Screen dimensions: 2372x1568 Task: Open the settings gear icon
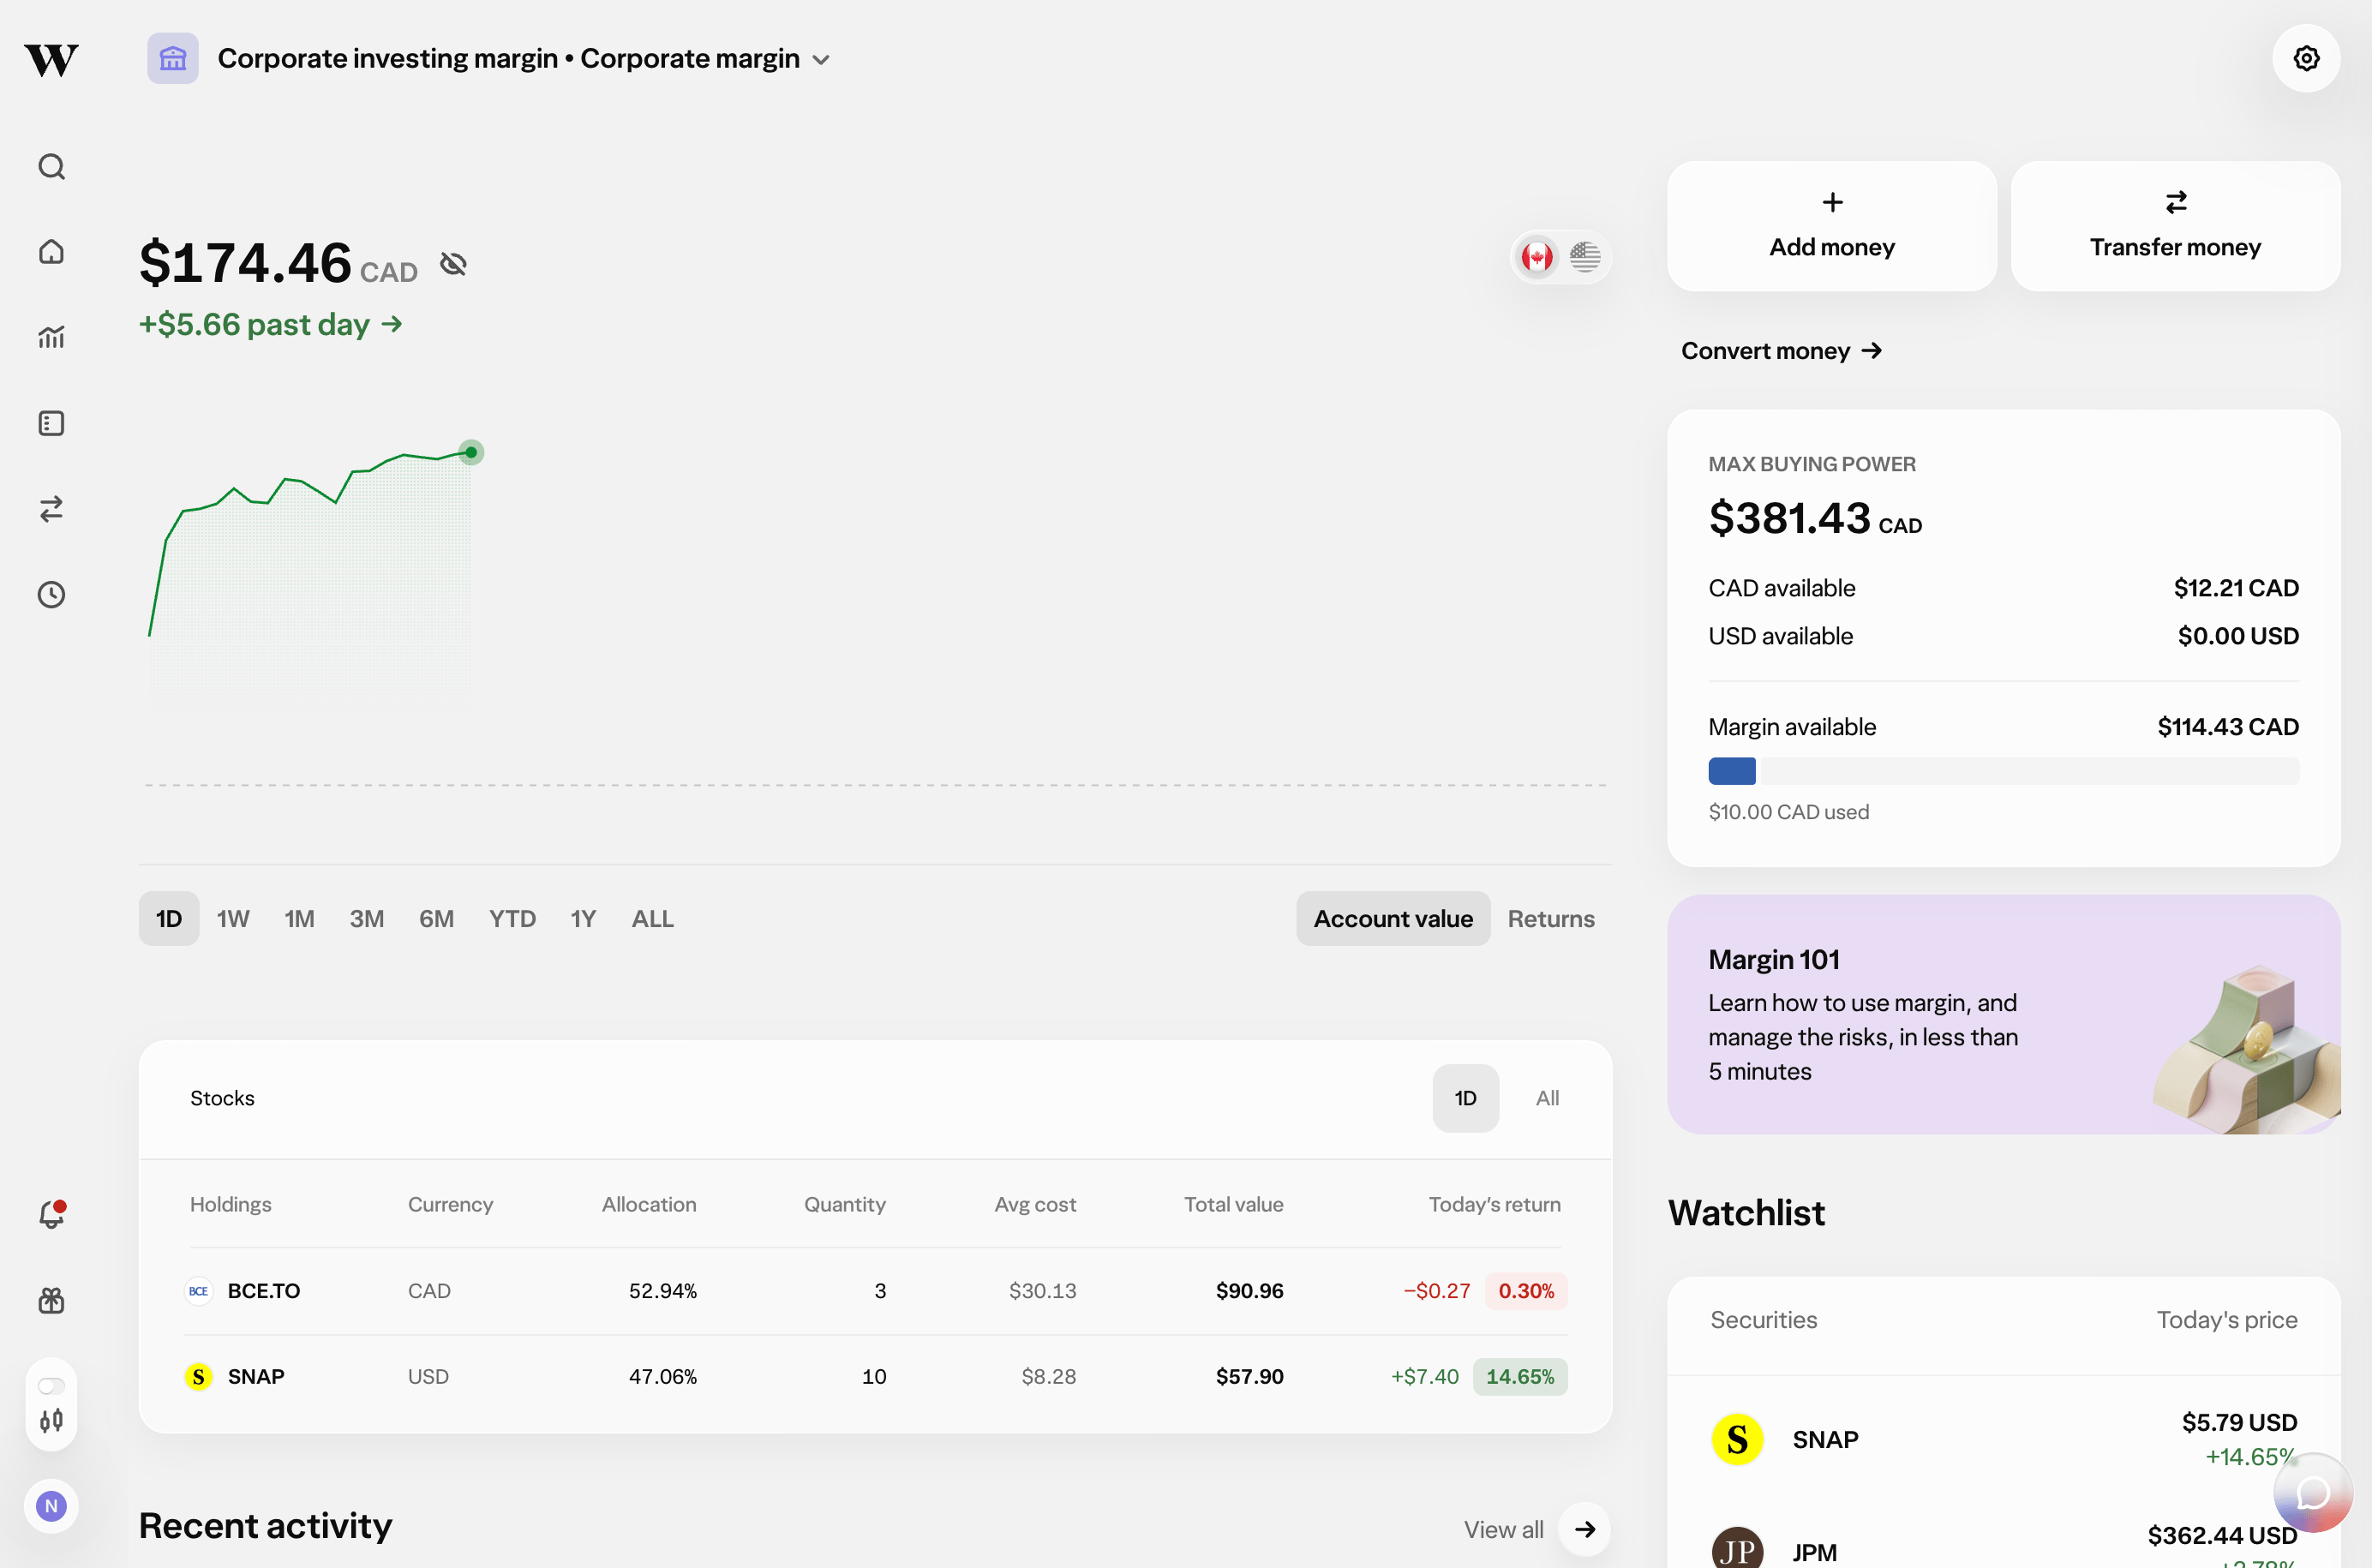[x=2306, y=58]
